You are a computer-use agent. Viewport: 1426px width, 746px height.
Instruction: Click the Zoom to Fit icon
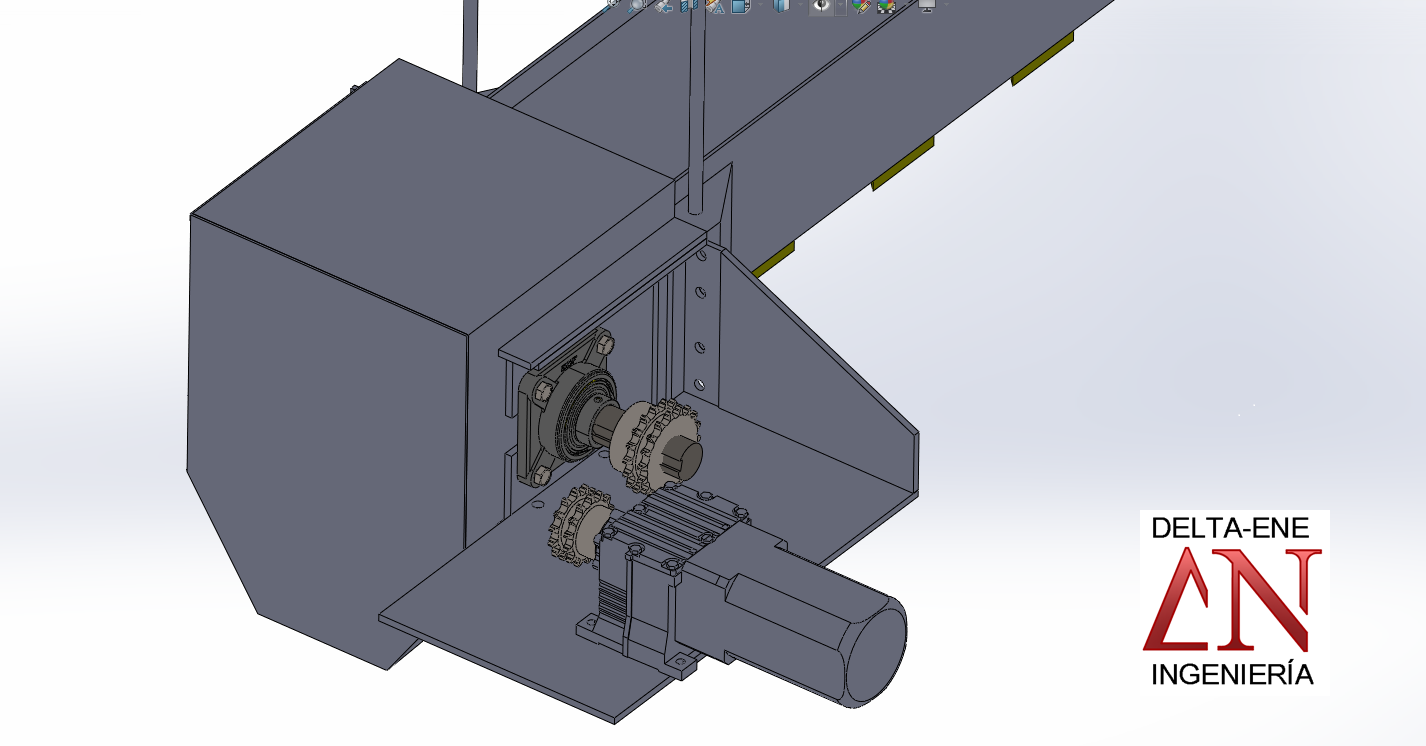[x=612, y=4]
